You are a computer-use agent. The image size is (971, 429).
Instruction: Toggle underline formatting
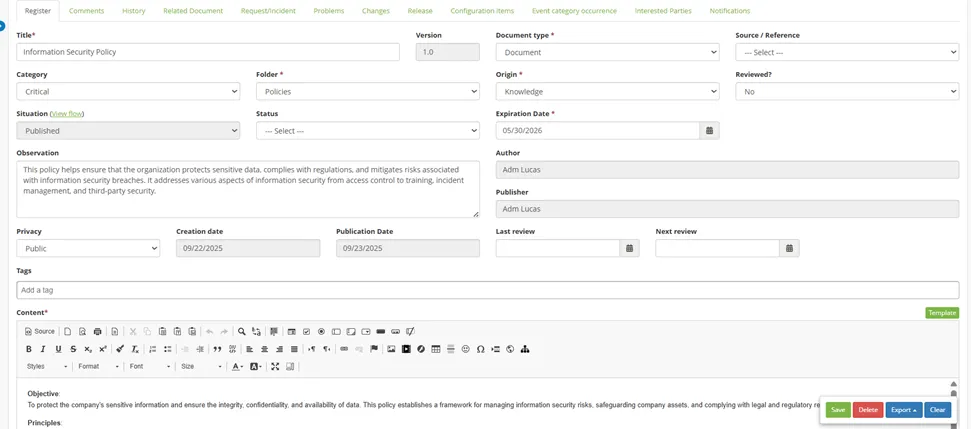[x=58, y=349]
